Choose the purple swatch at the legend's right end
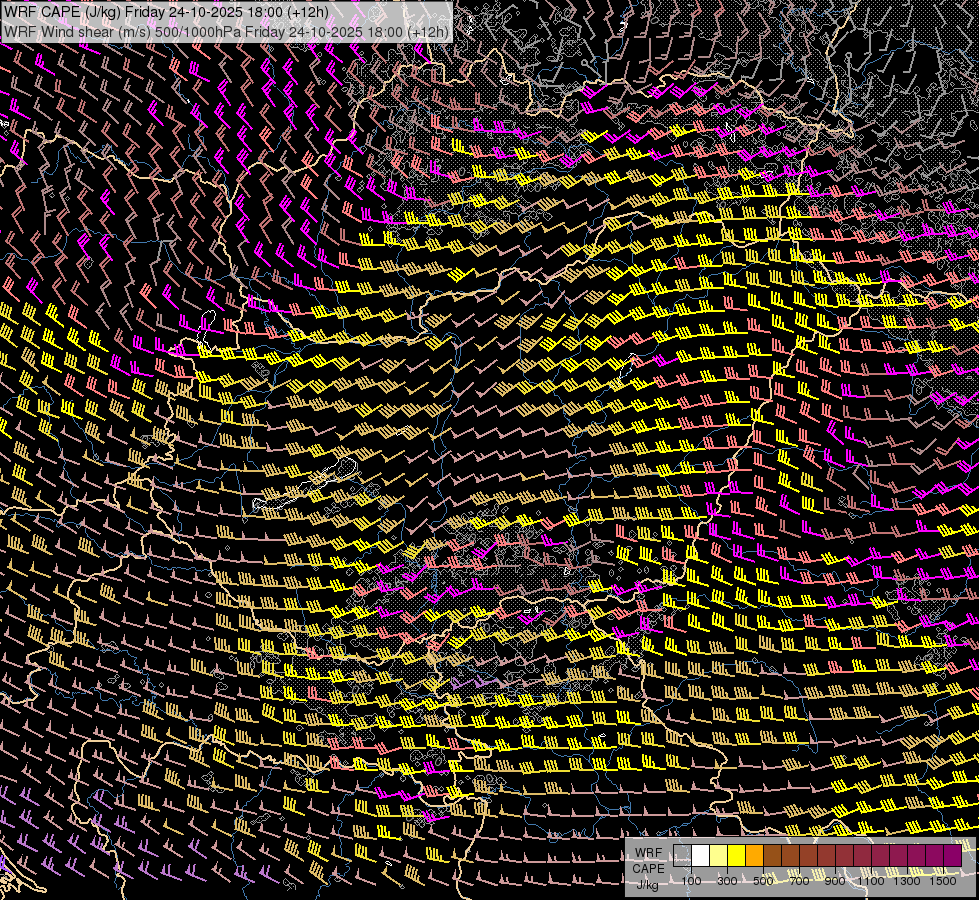Screen dimensions: 979x900 coord(952,856)
